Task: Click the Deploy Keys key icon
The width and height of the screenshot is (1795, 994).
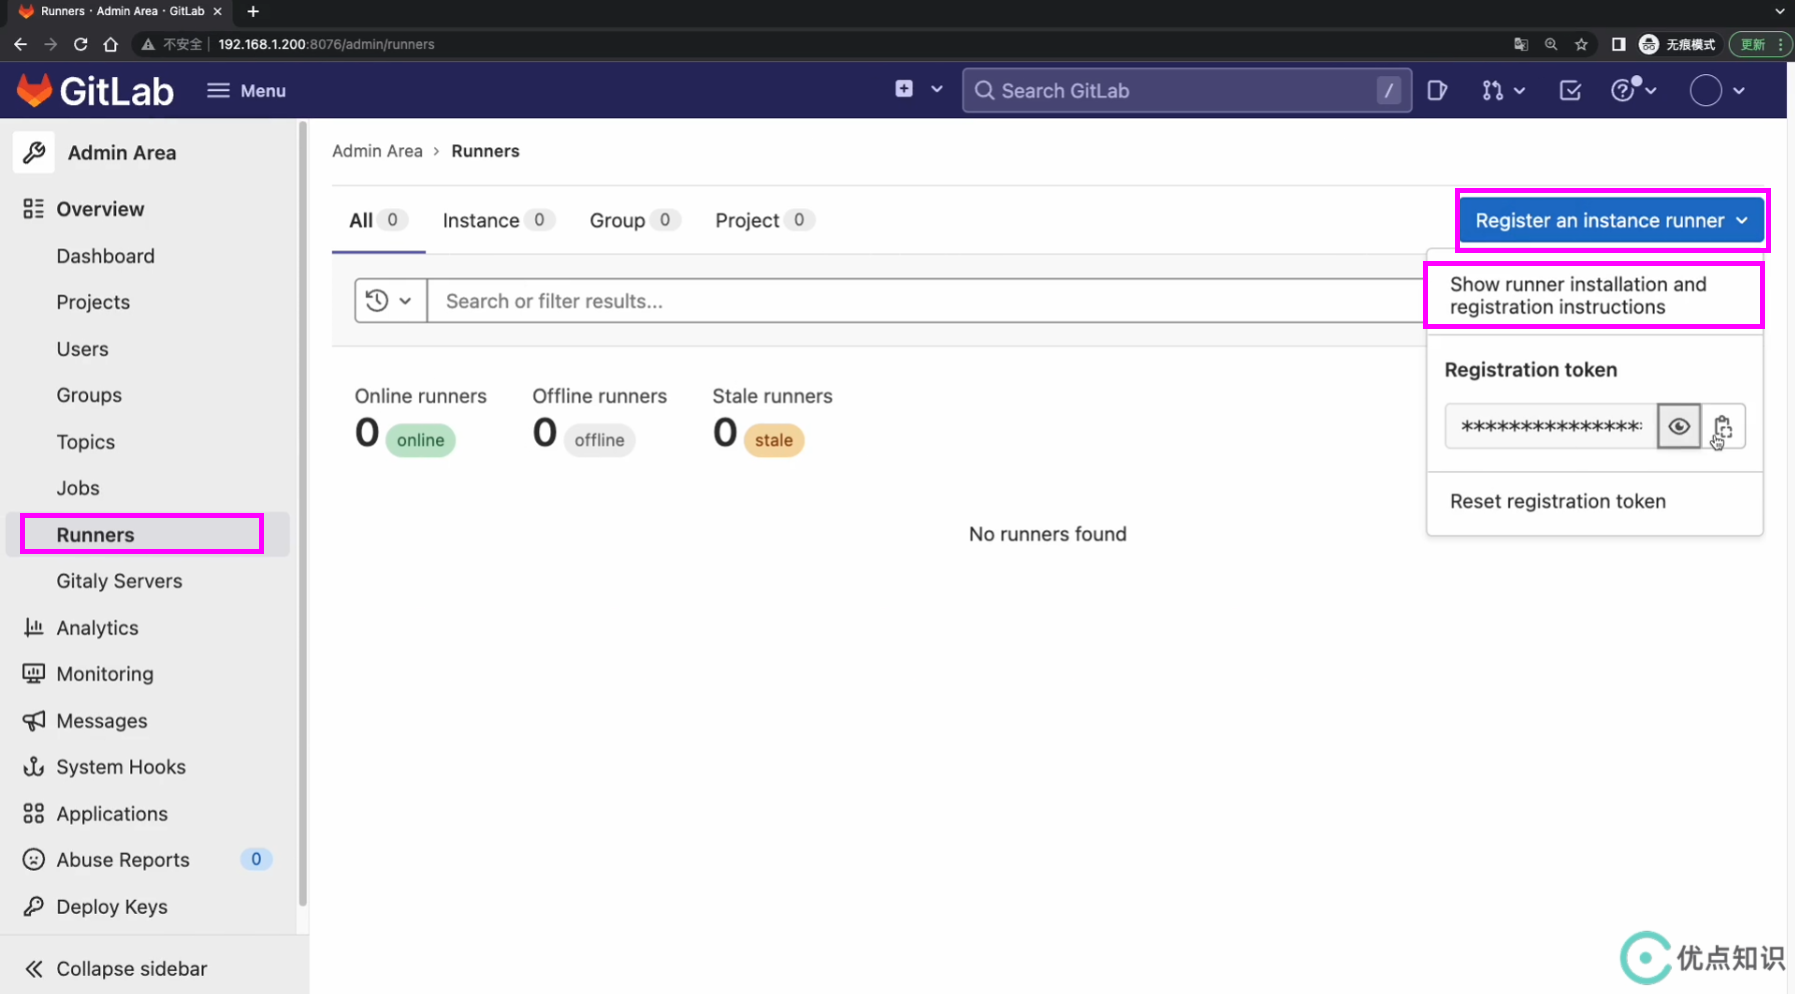Action: (33, 906)
